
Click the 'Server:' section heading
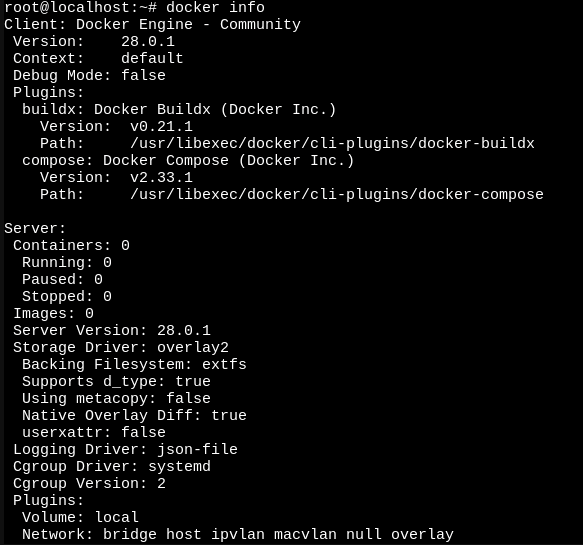[35, 228]
